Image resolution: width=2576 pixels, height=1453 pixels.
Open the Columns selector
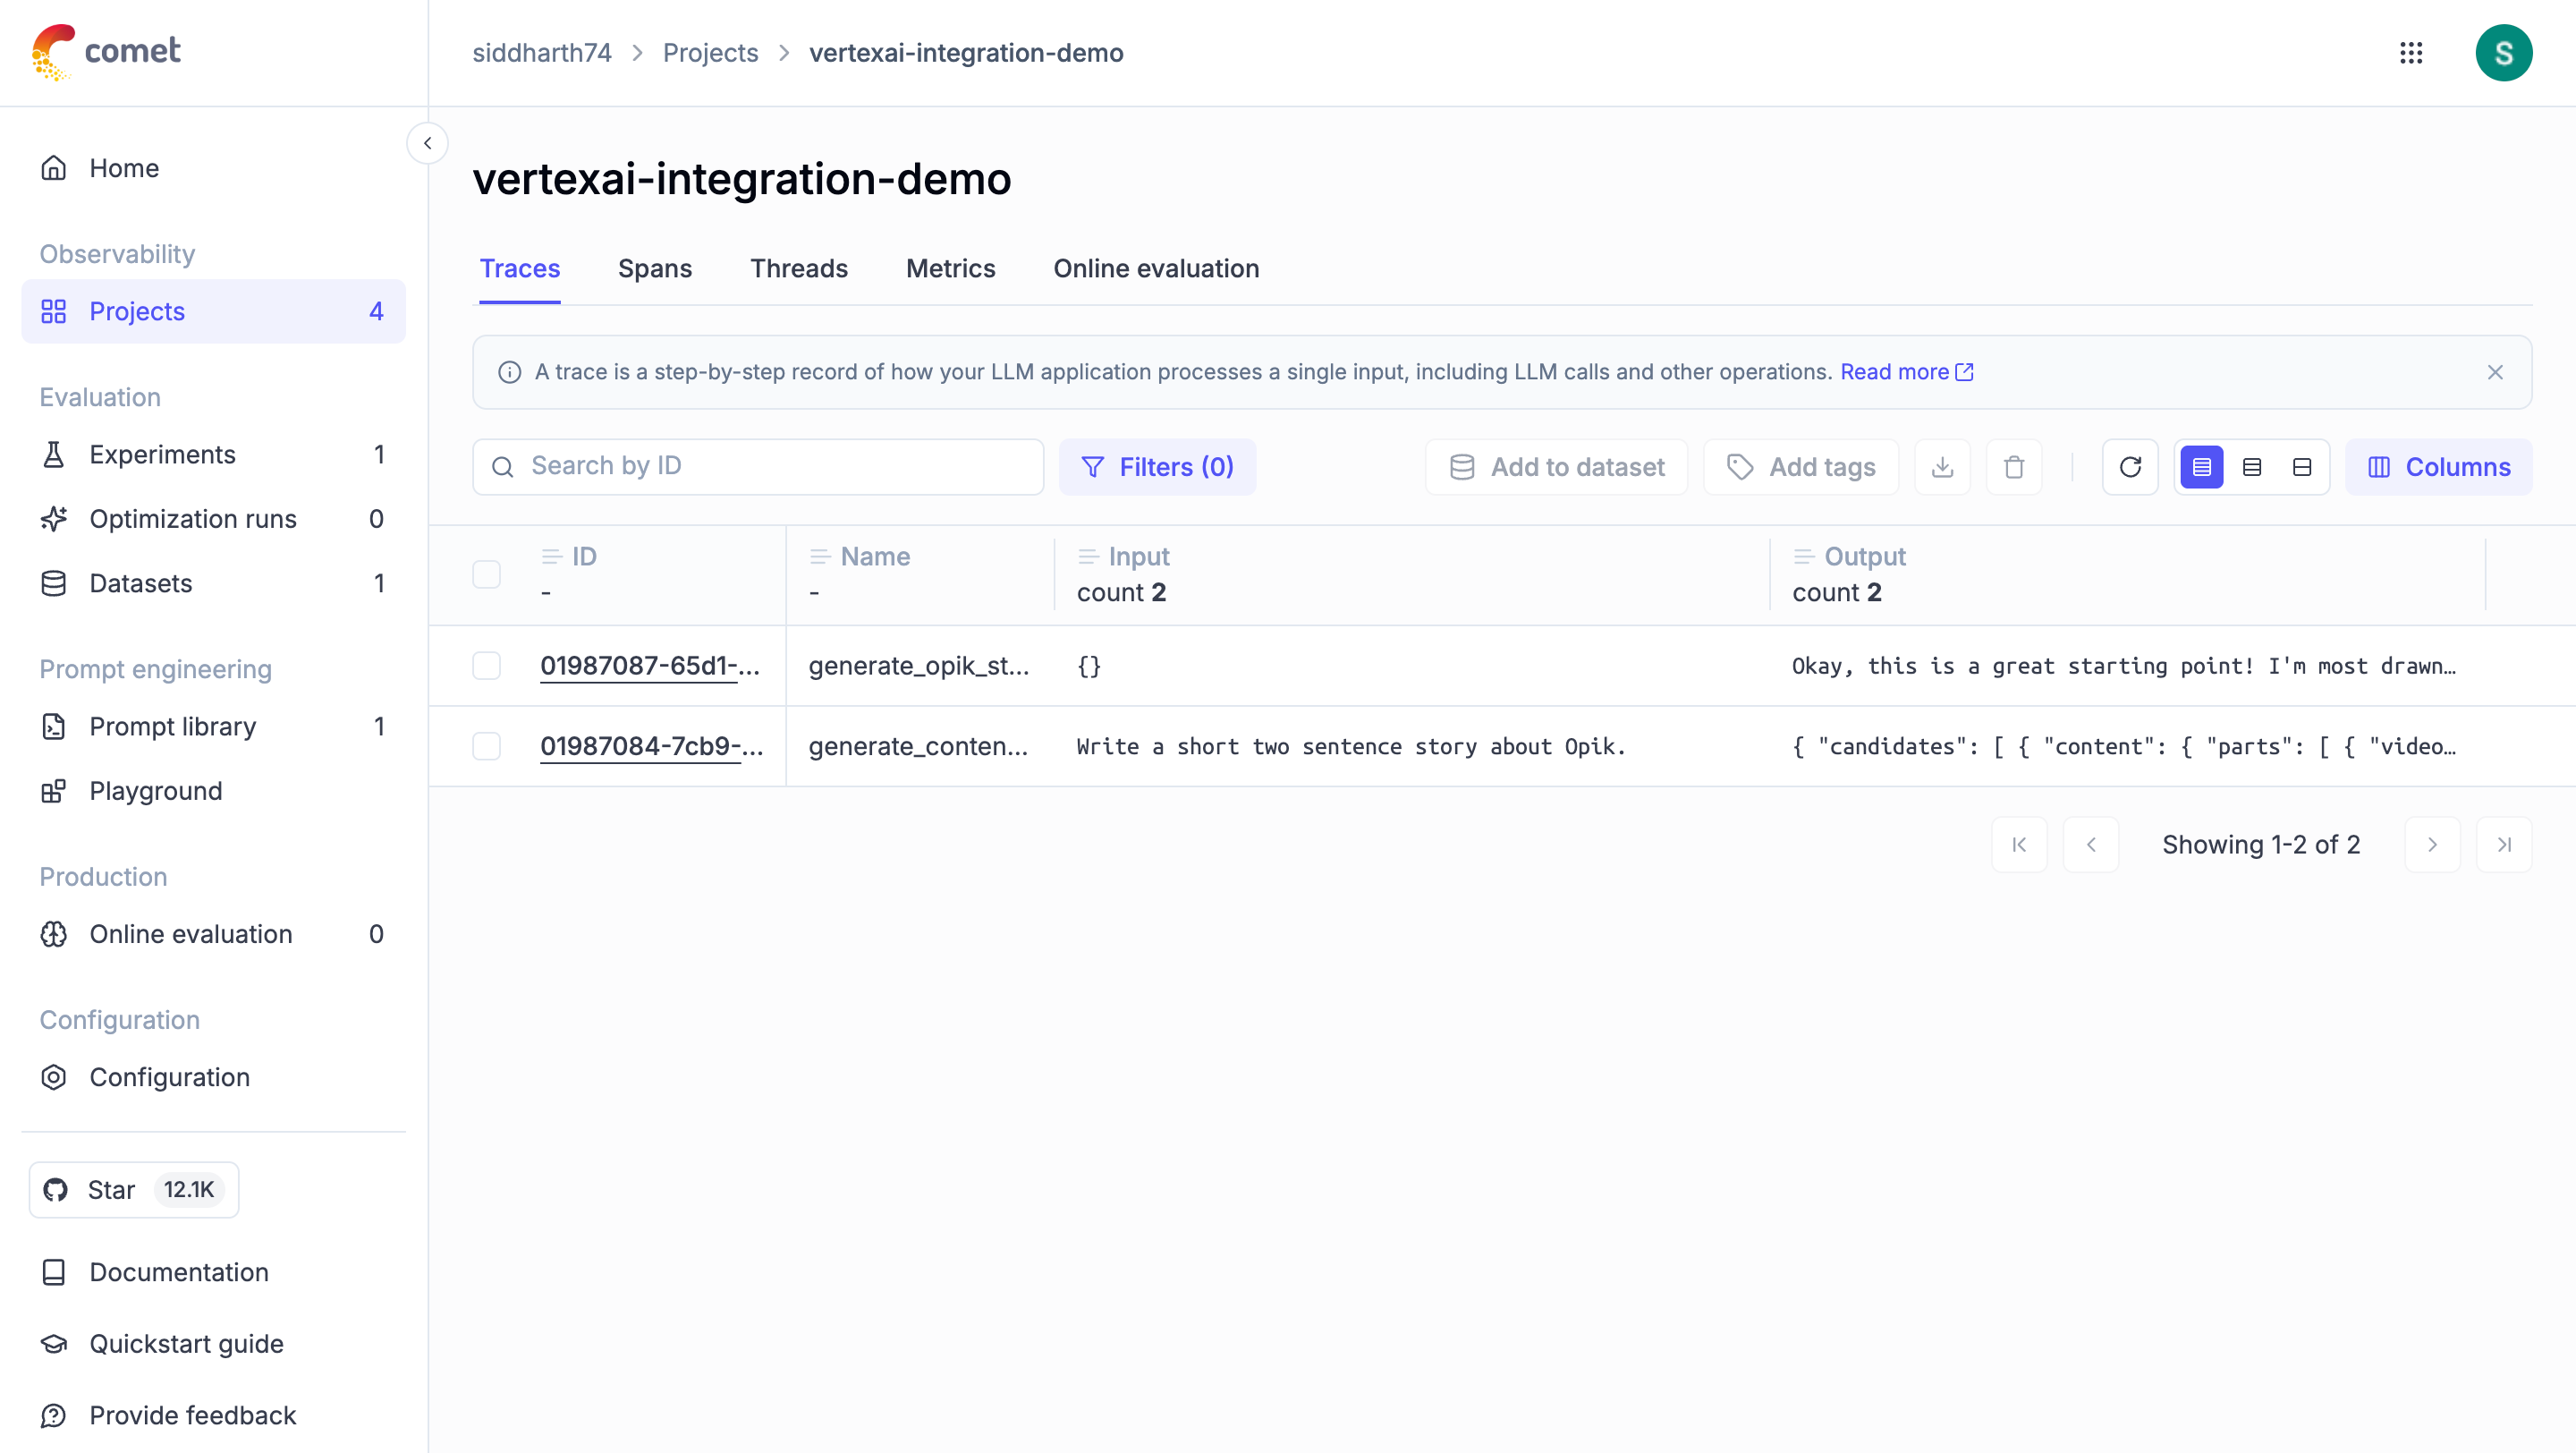coord(2438,467)
